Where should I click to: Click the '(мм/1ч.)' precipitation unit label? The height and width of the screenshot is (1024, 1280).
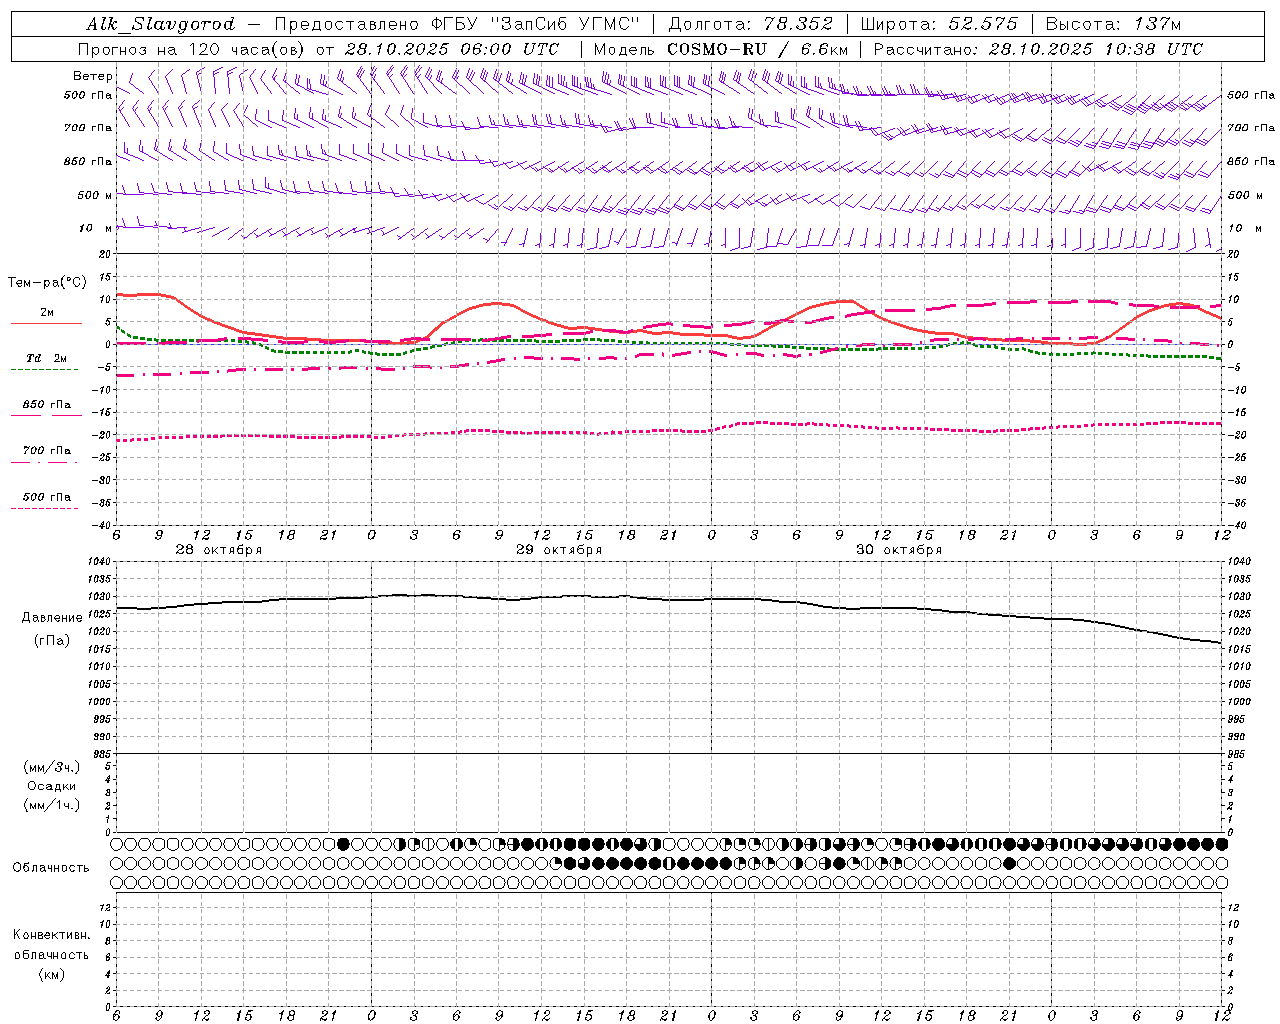[x=52, y=806]
